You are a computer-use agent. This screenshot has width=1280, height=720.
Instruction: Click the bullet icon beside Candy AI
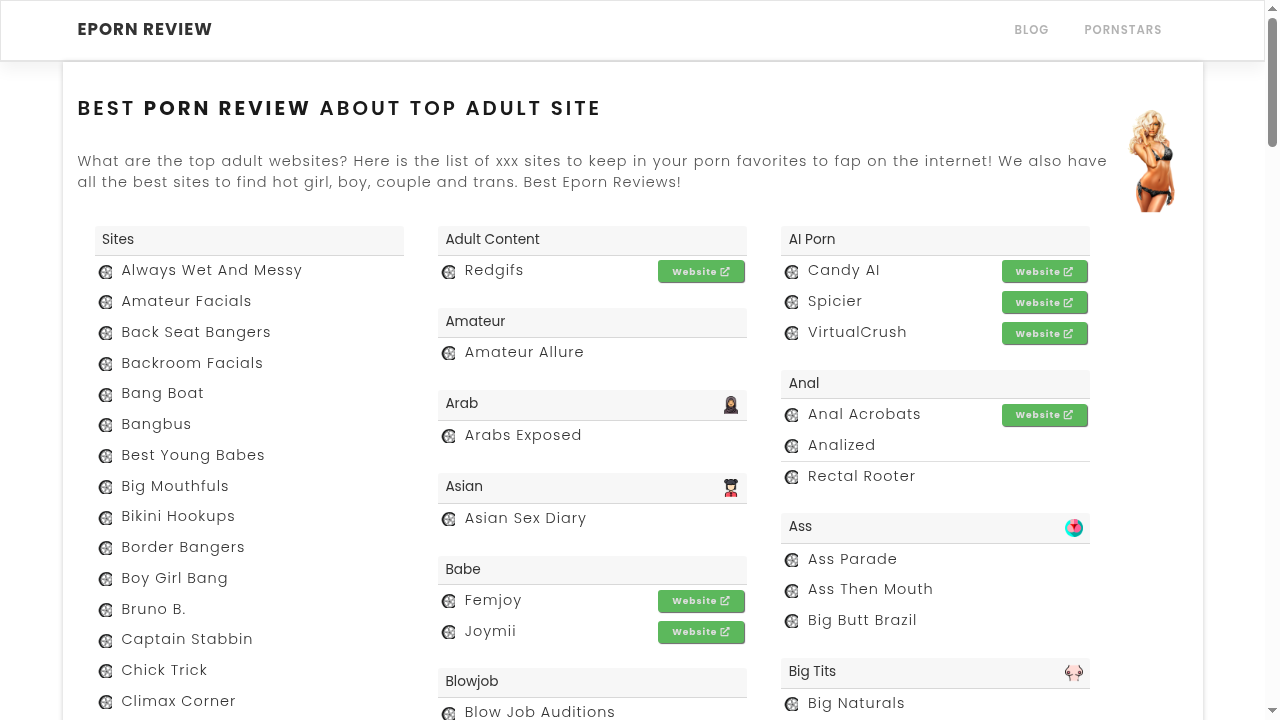pos(792,272)
